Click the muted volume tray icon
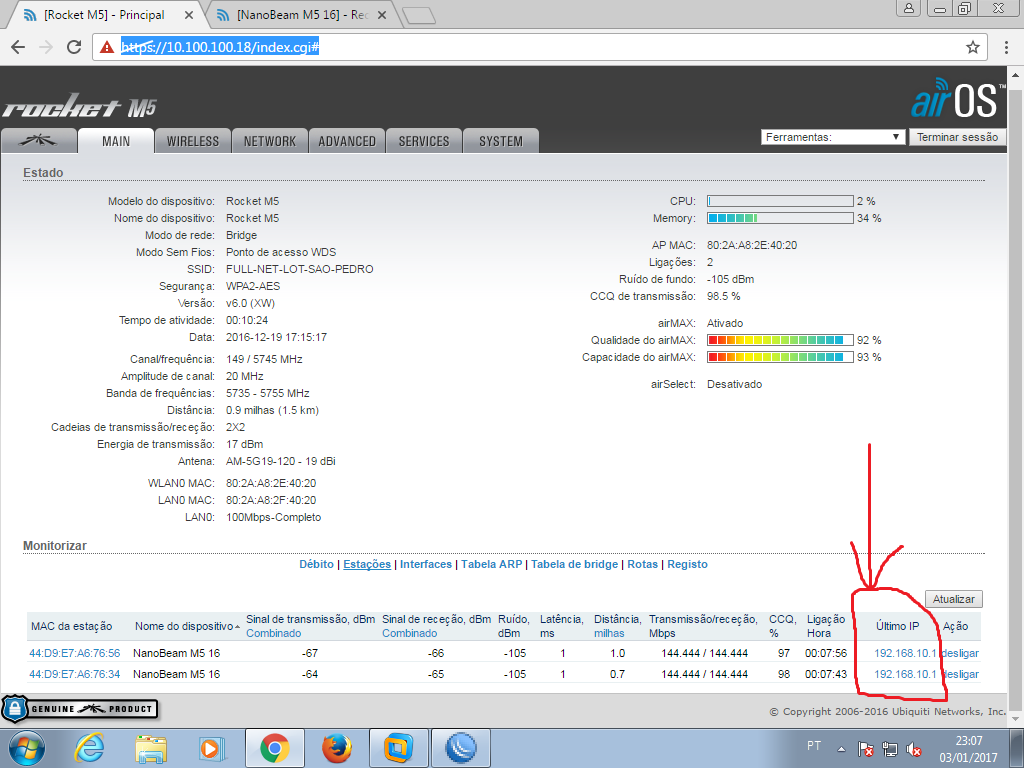Screen dimensions: 1024x768 coord(913,749)
